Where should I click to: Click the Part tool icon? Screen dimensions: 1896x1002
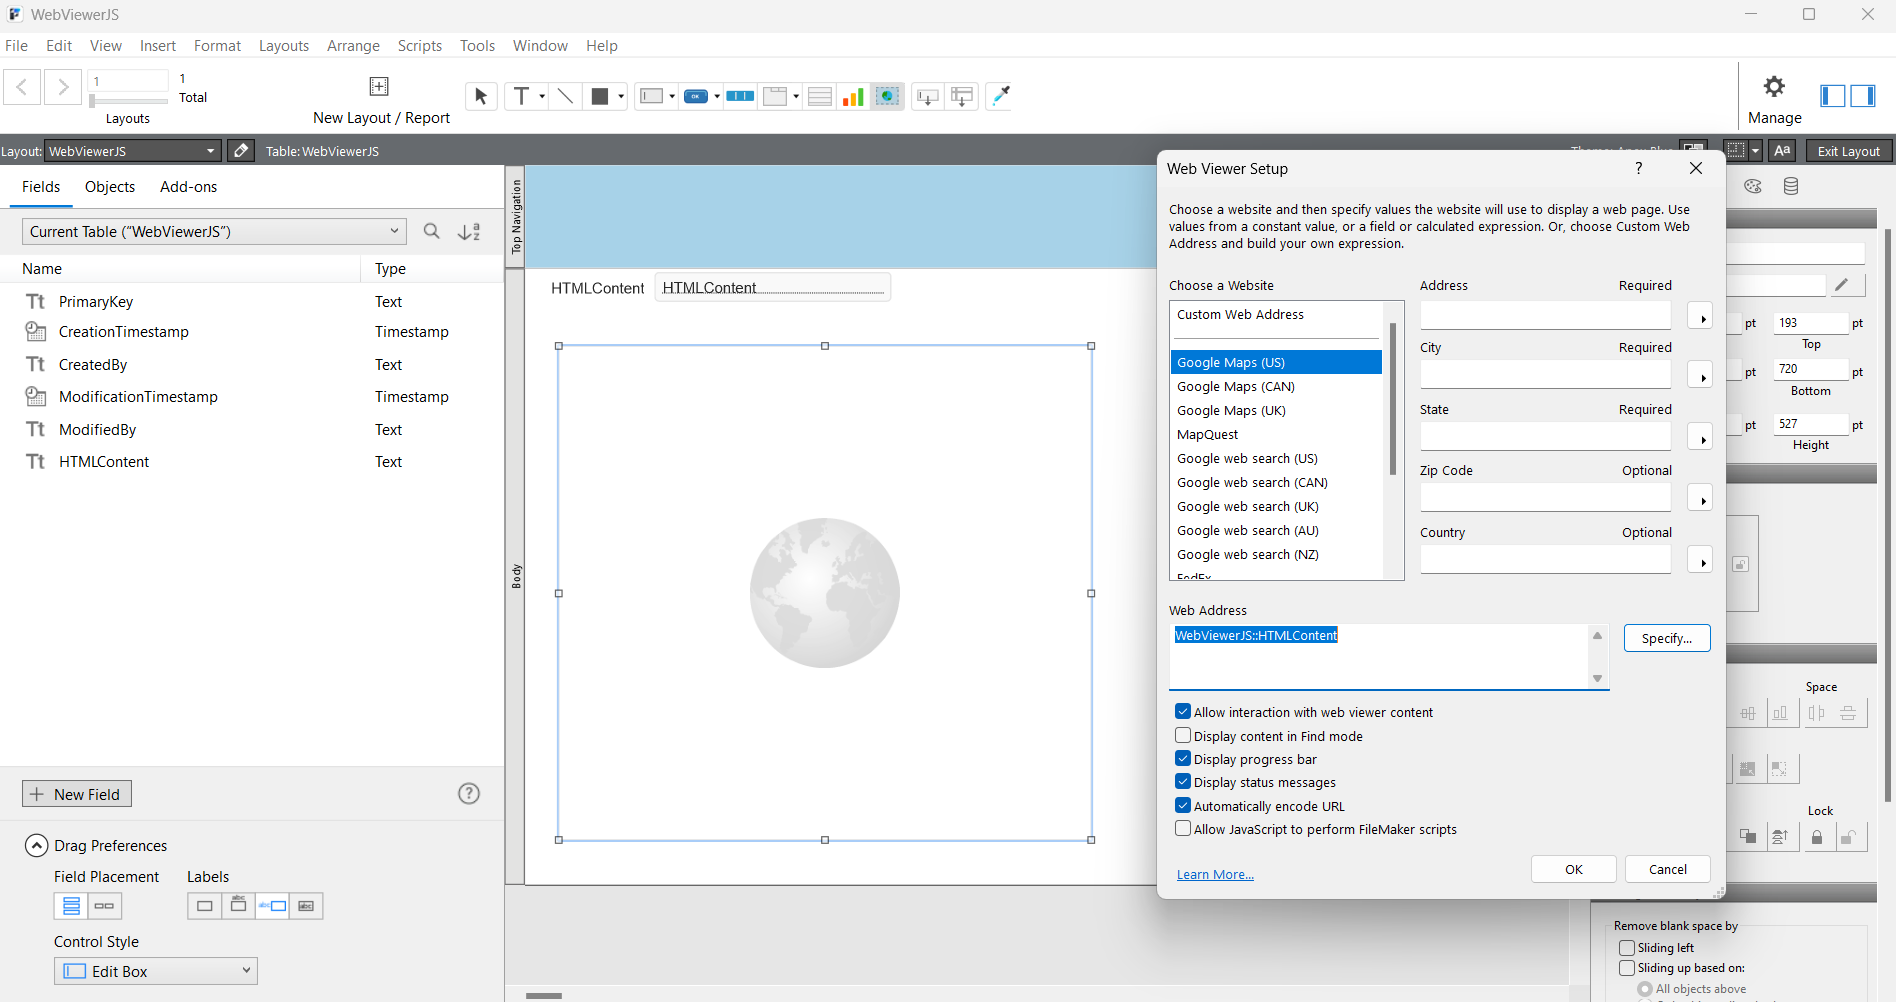pos(962,96)
